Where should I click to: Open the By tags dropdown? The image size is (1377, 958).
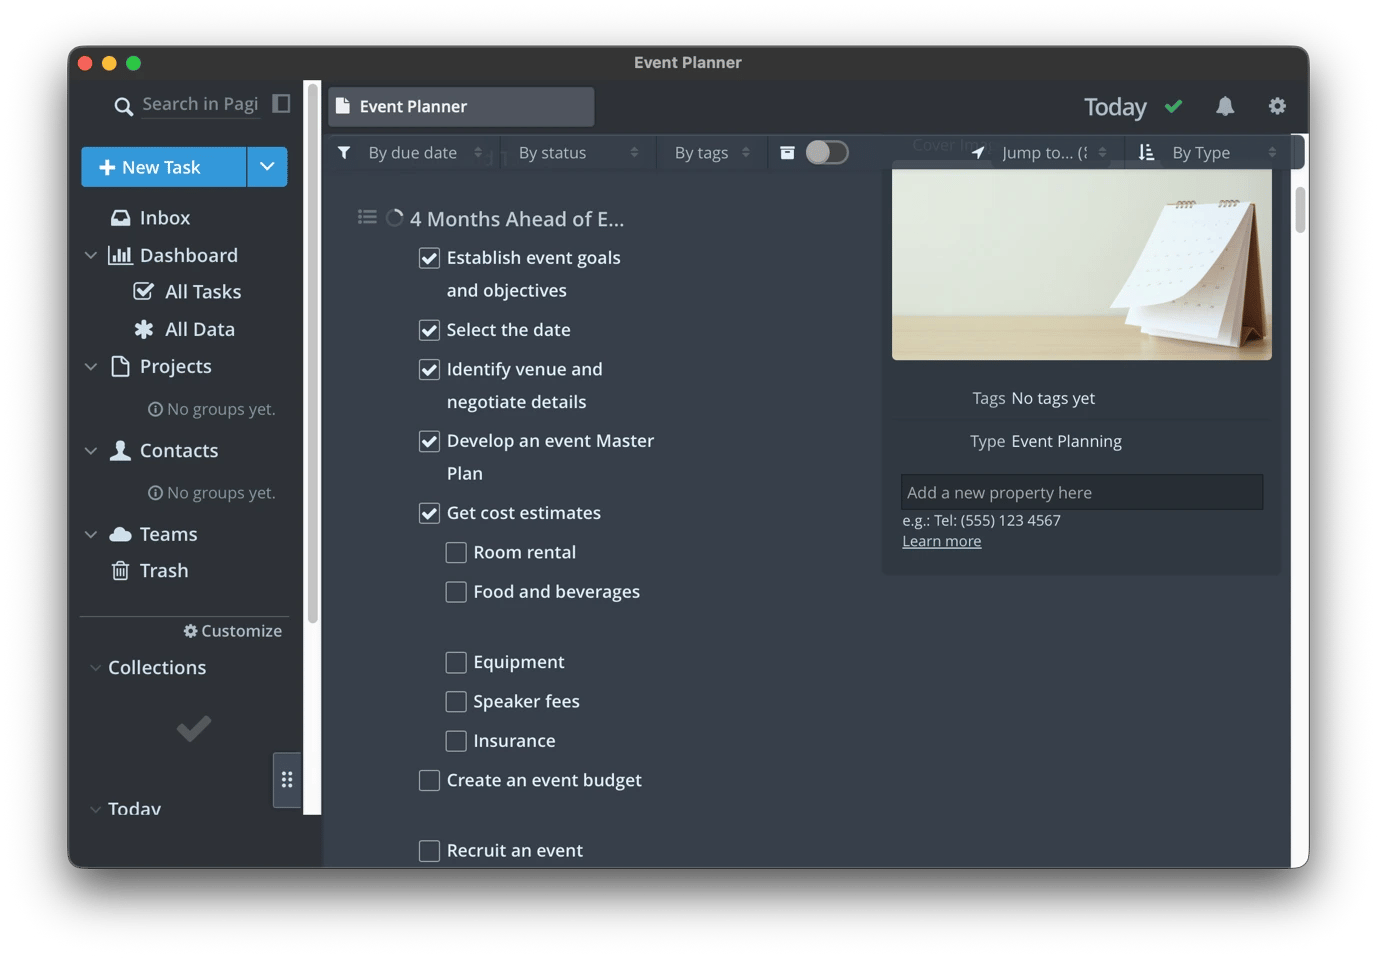coord(712,153)
